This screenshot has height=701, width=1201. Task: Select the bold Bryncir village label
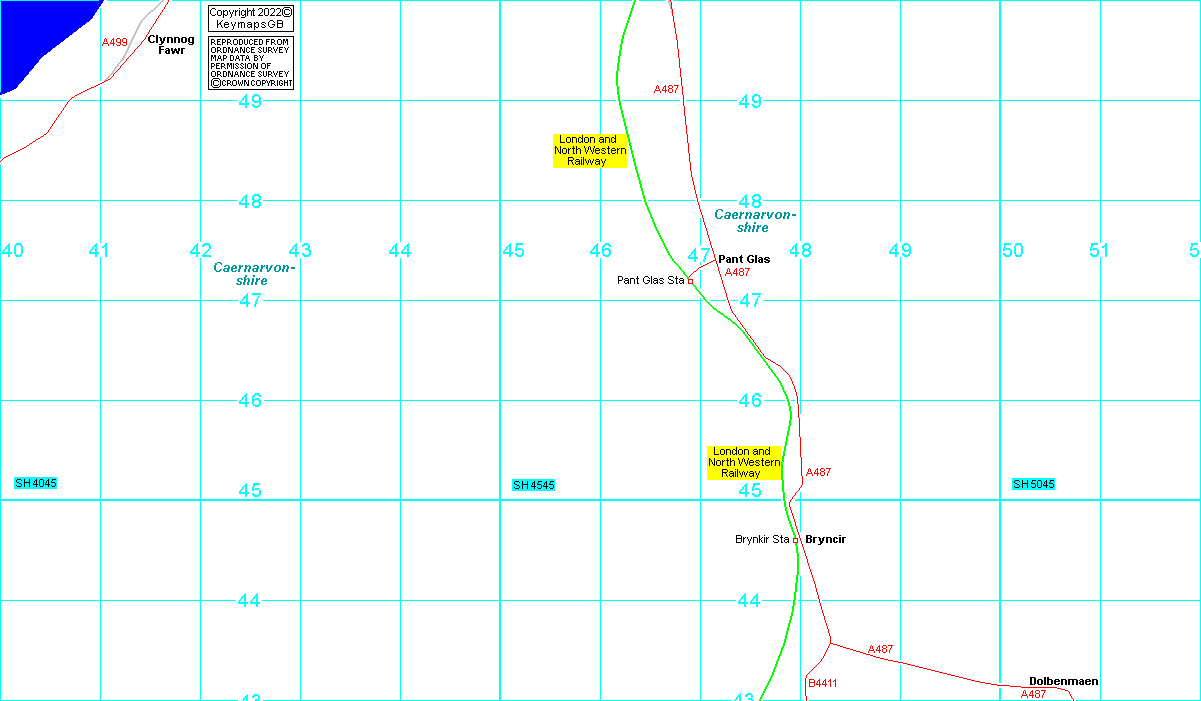(x=825, y=540)
